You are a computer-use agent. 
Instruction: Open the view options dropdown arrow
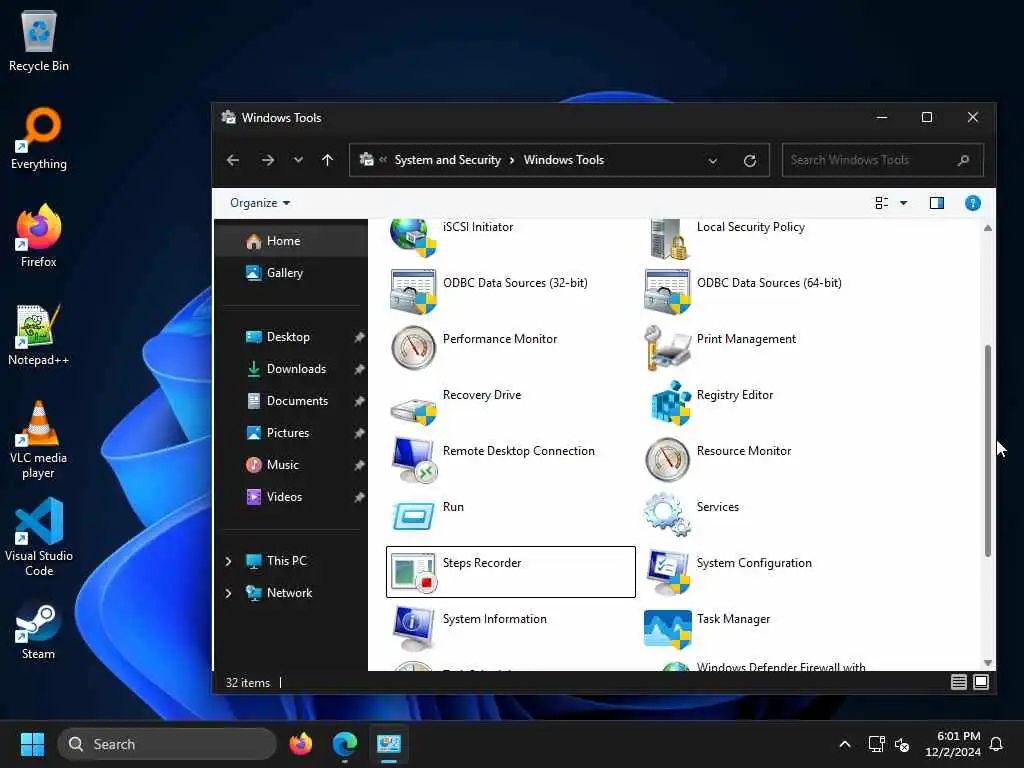[x=903, y=203]
